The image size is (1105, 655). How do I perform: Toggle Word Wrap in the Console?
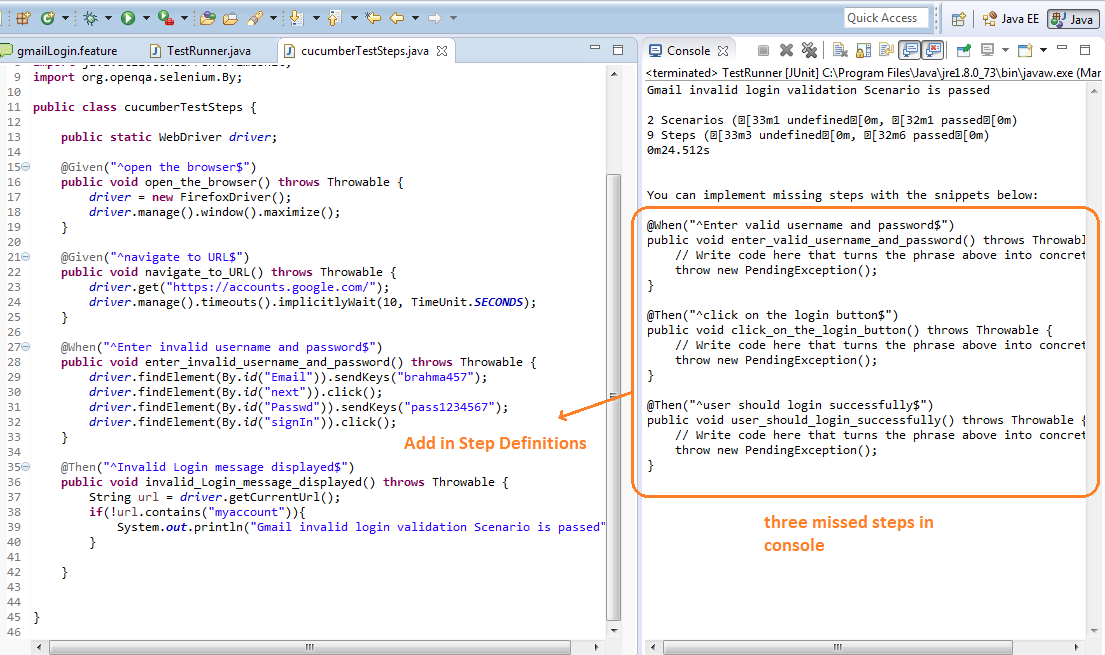click(885, 50)
